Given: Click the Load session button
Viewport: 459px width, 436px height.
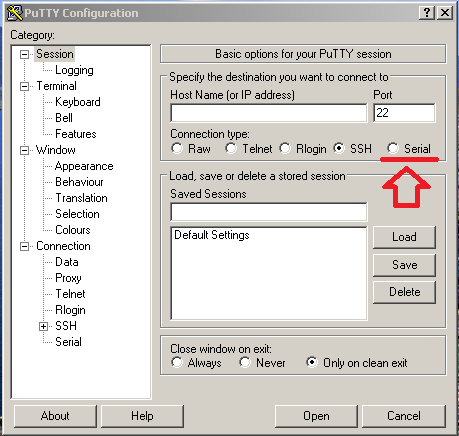Looking at the screenshot, I should pos(404,237).
